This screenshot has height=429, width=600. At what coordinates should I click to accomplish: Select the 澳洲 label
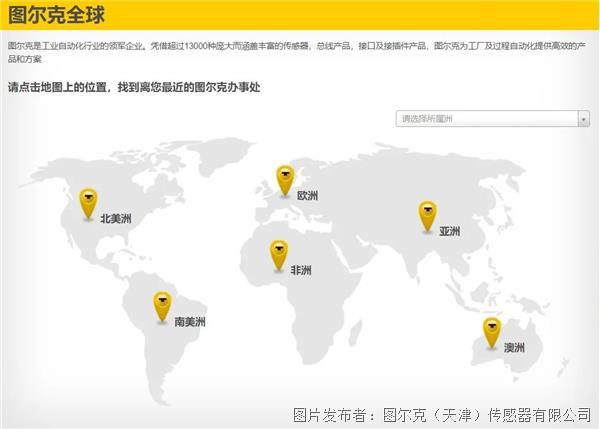(514, 347)
